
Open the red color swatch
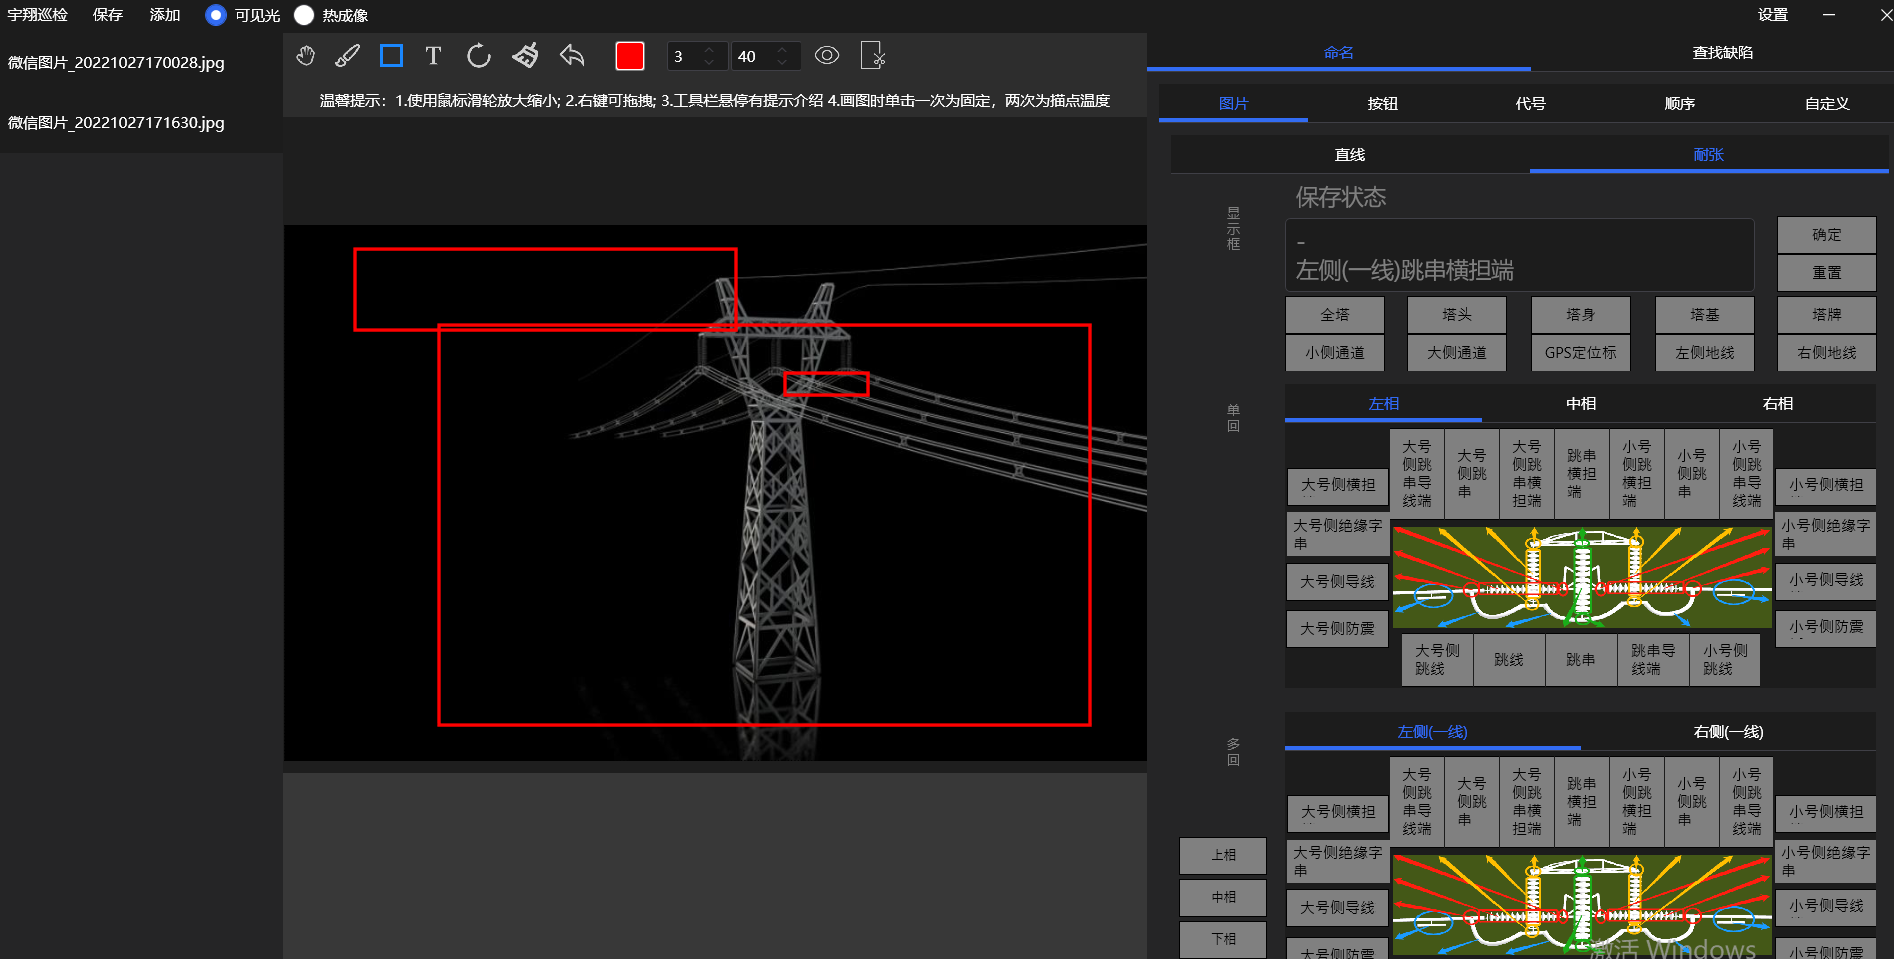pyautogui.click(x=630, y=56)
